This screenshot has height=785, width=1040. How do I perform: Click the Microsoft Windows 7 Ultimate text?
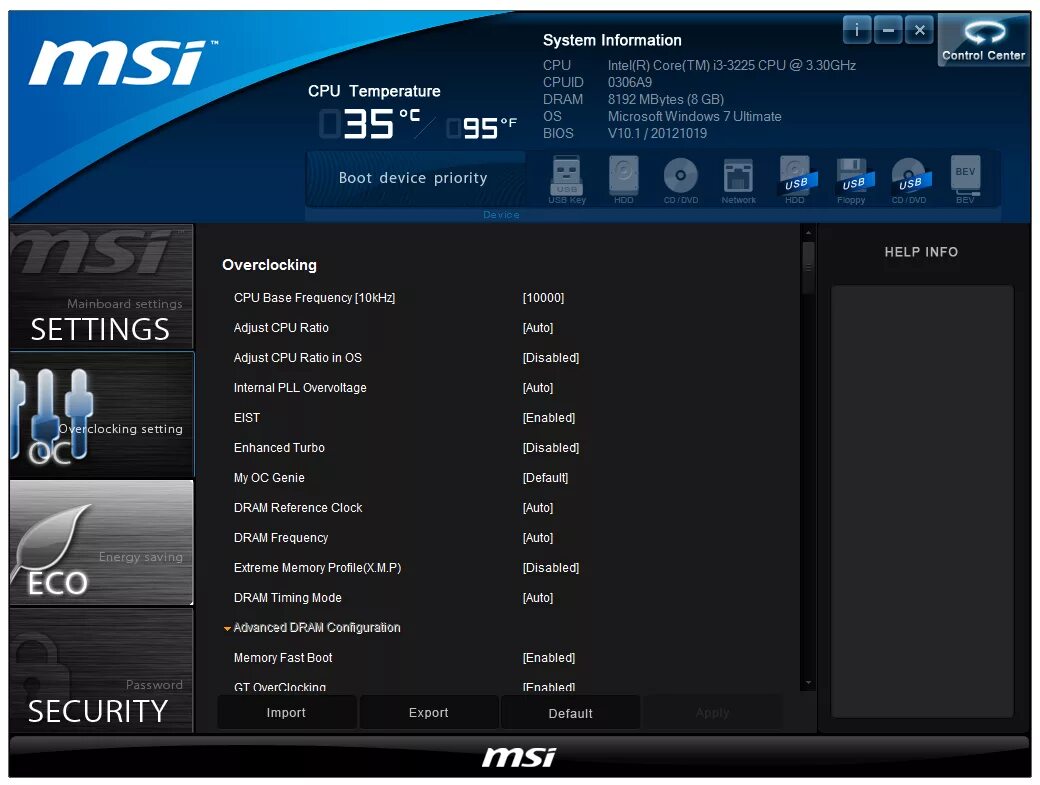pyautogui.click(x=694, y=116)
